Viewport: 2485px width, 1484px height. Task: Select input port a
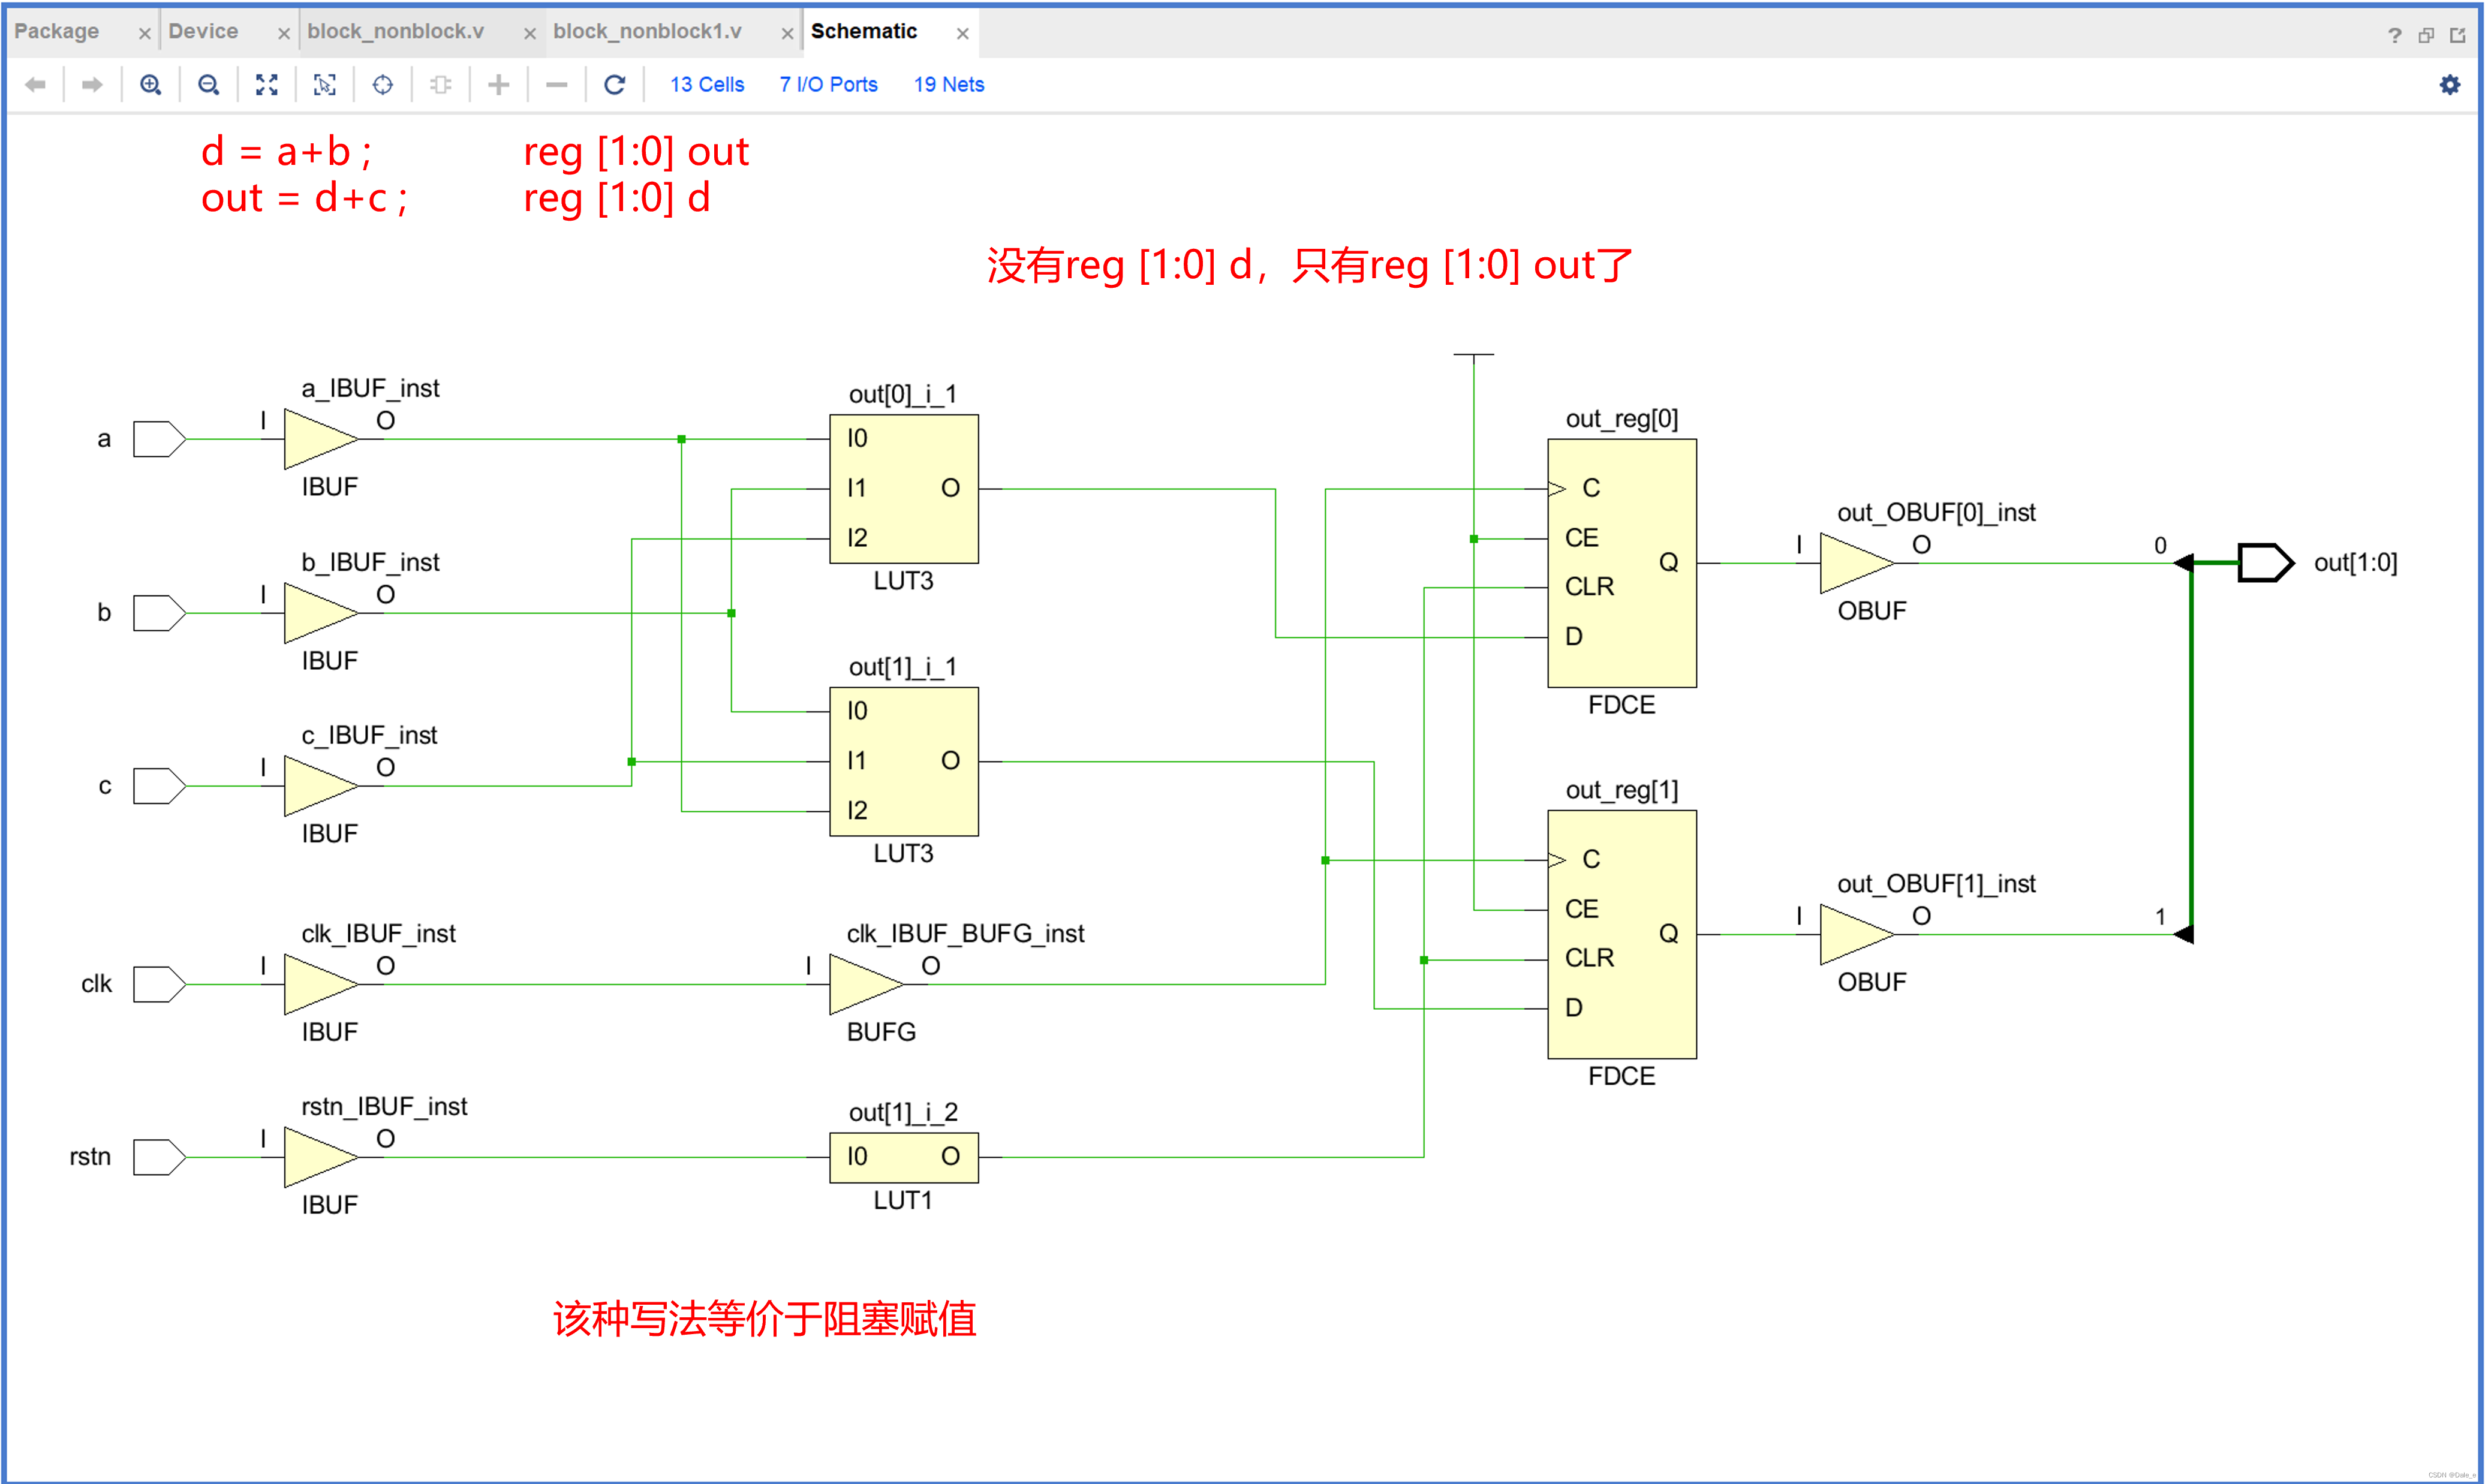point(159,439)
